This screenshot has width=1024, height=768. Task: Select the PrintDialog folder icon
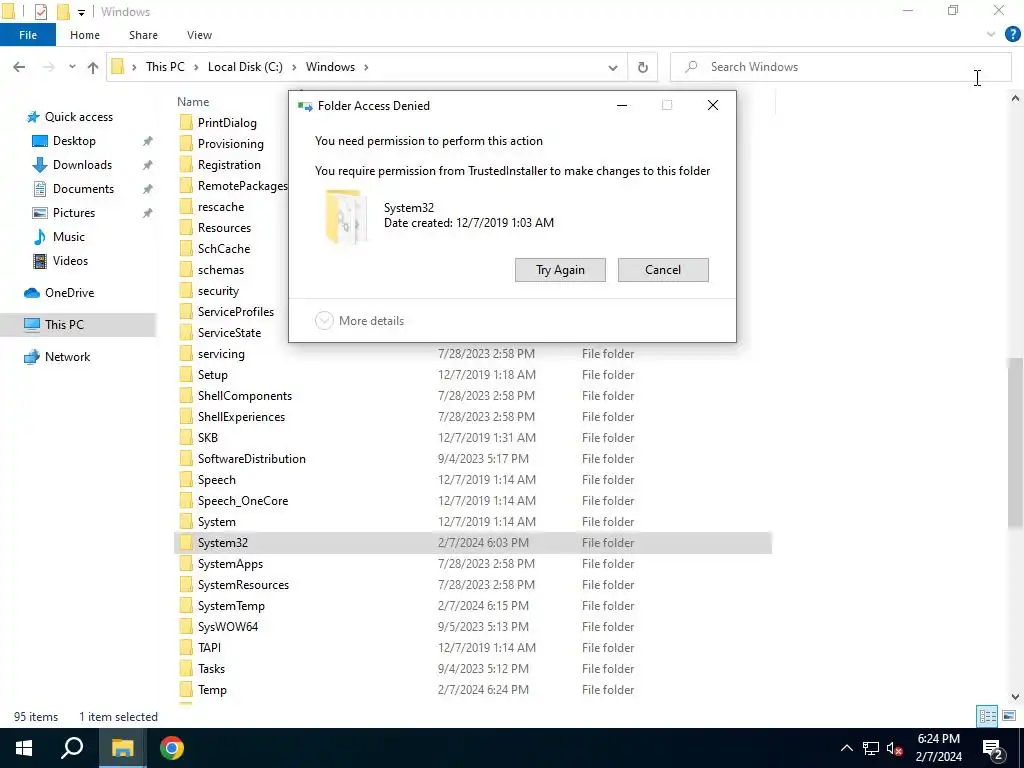click(186, 123)
